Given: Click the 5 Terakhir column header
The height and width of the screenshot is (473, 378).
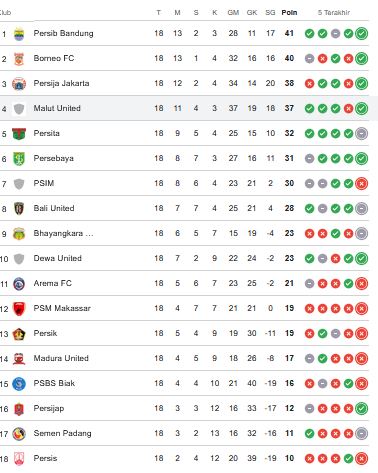Looking at the screenshot, I should (x=334, y=13).
